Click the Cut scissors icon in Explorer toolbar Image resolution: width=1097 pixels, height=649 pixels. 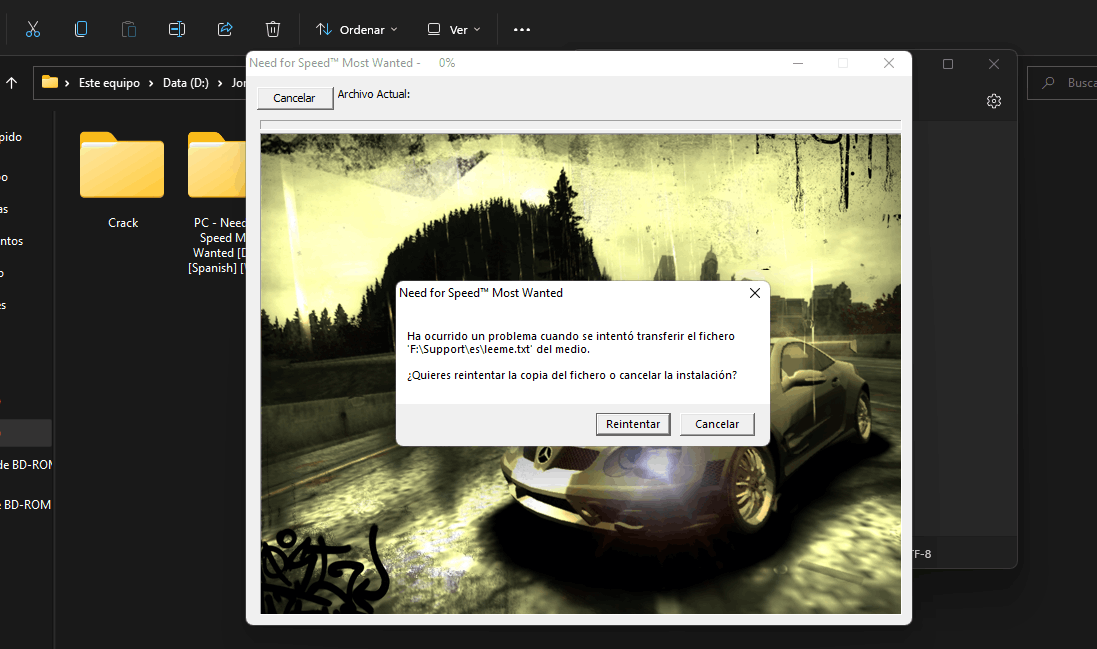click(33, 29)
